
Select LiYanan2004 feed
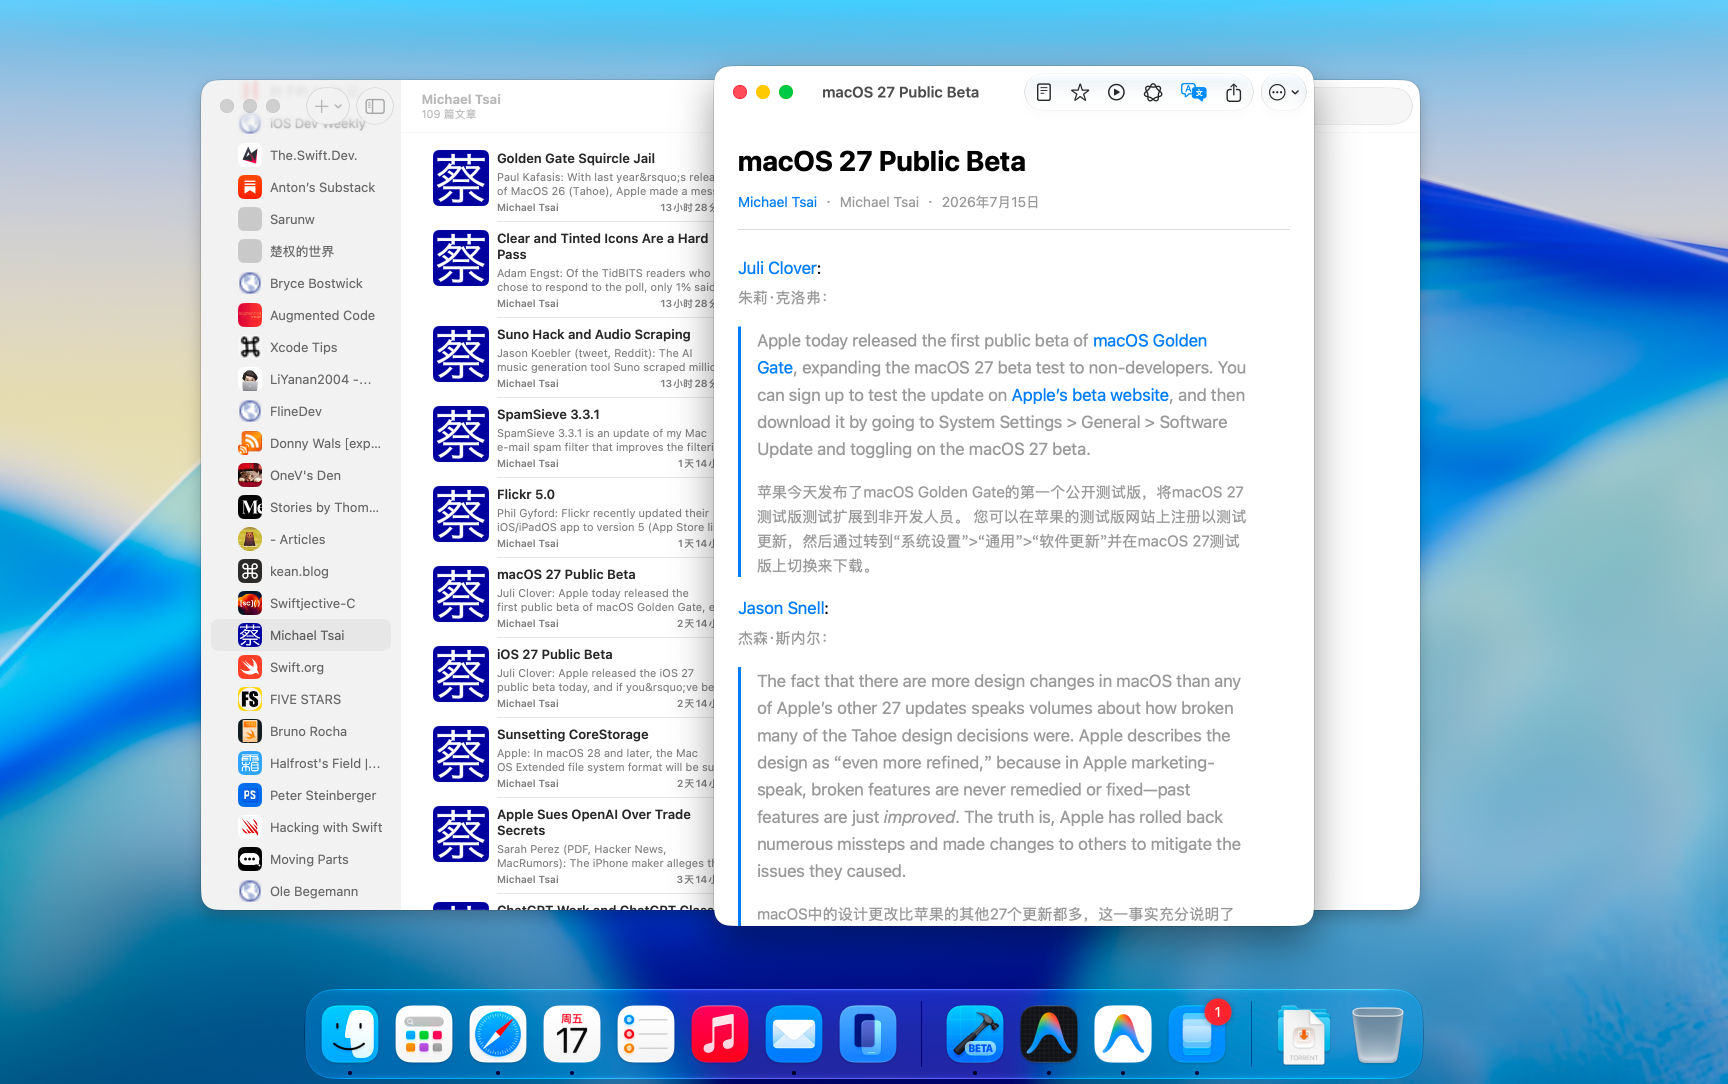[x=301, y=379]
